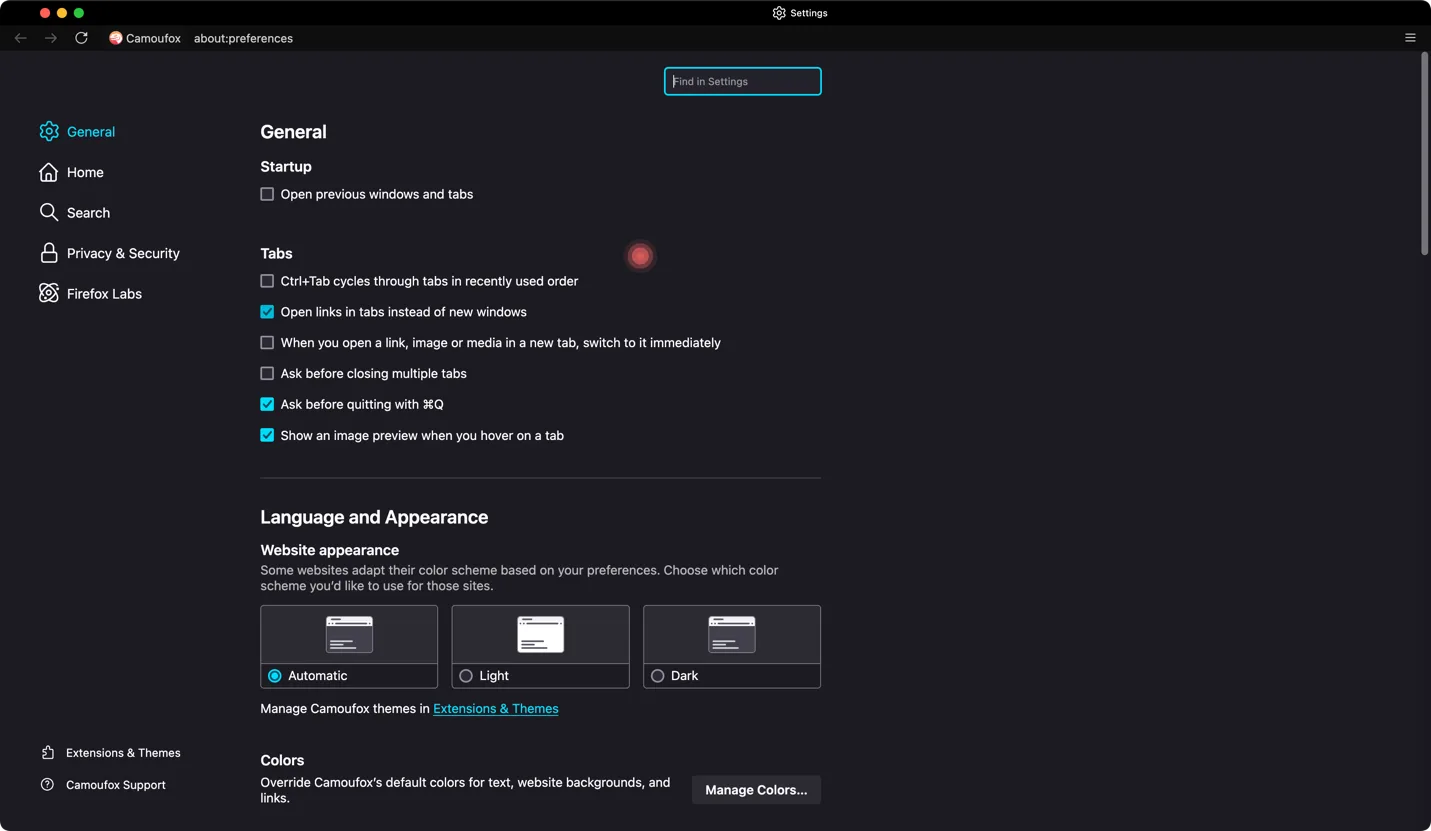Open the Privacy & Security category label
1431x831 pixels.
pos(123,253)
